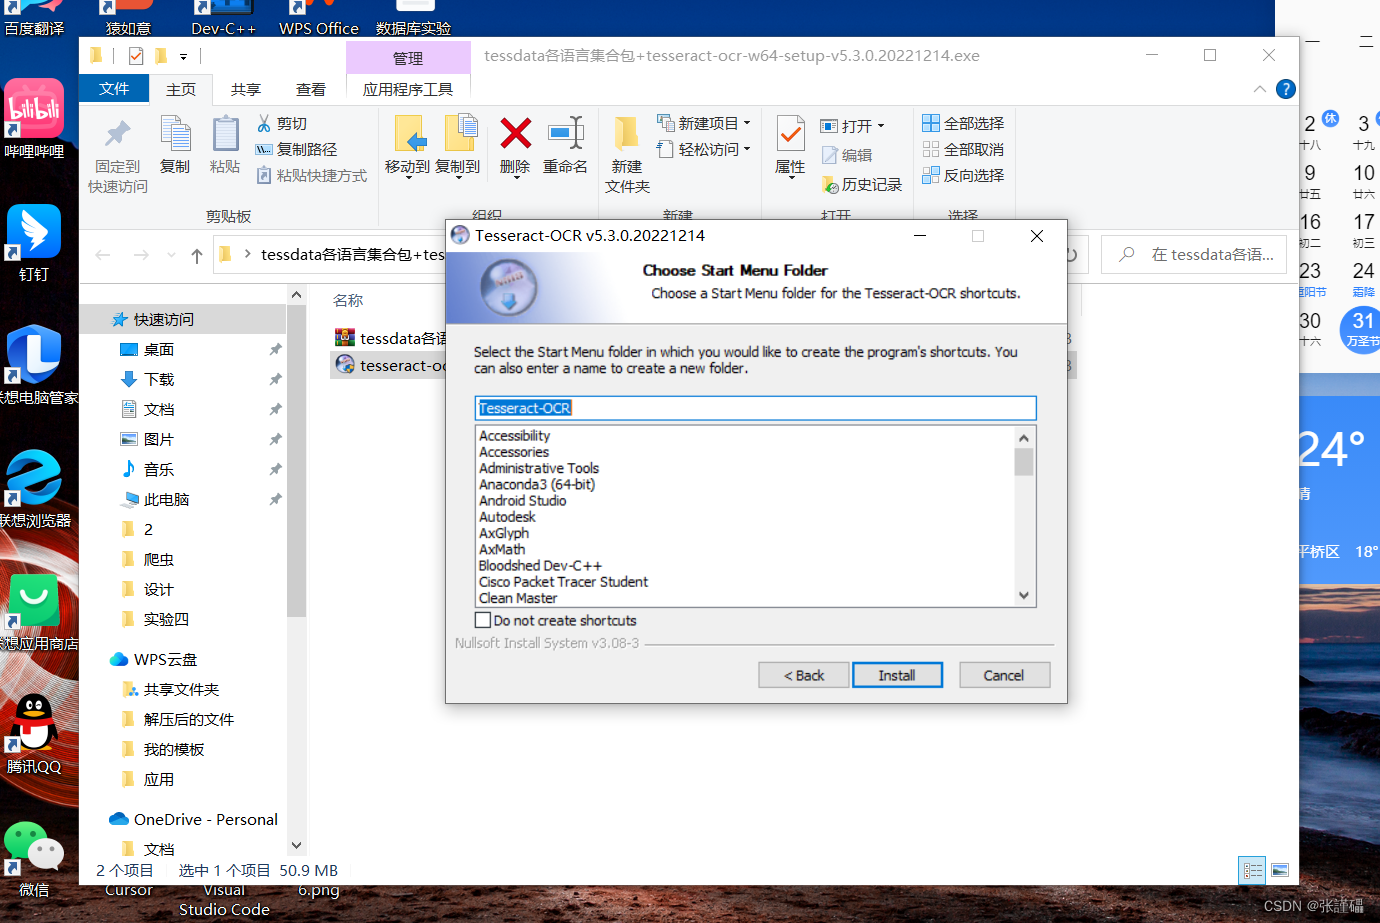Copy the selected item using the 复制 icon
Screen dimensions: 1380x923
pos(175,148)
